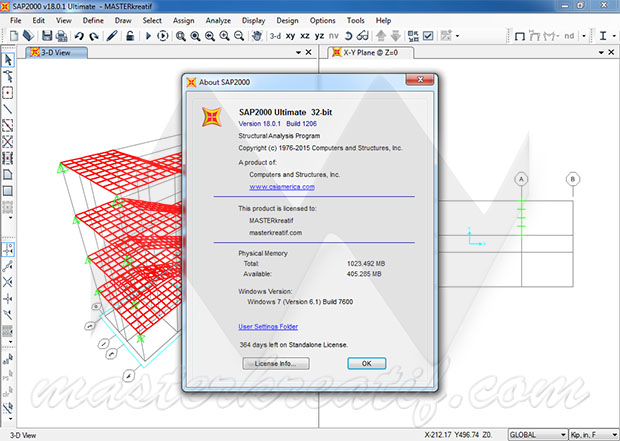
Task: Select the pointer selection tool in left toolbar
Action: [8, 60]
